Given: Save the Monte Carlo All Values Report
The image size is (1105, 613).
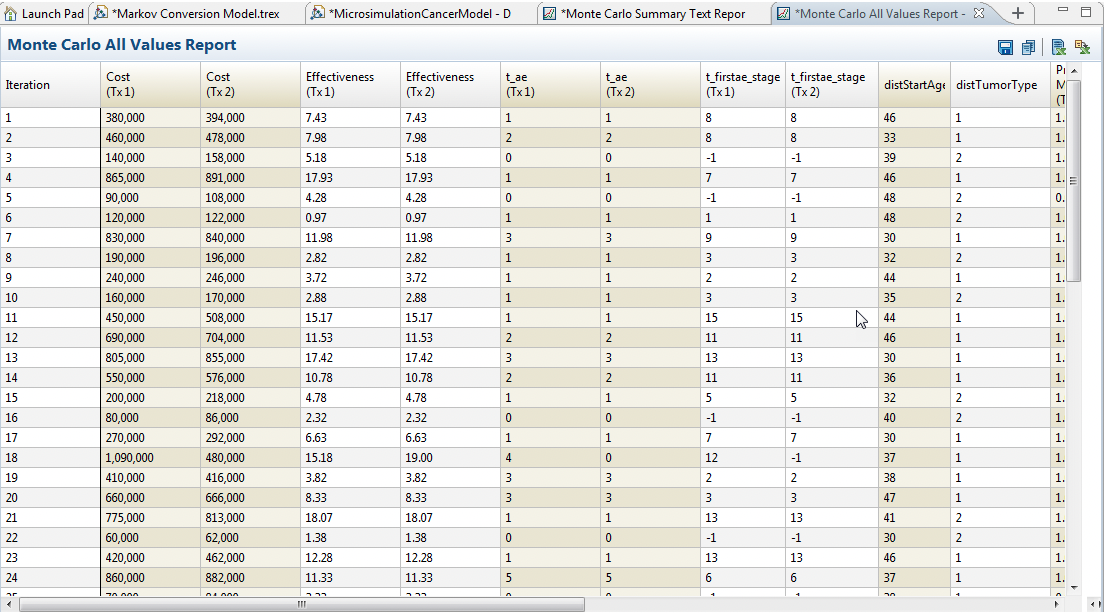Looking at the screenshot, I should (1007, 45).
